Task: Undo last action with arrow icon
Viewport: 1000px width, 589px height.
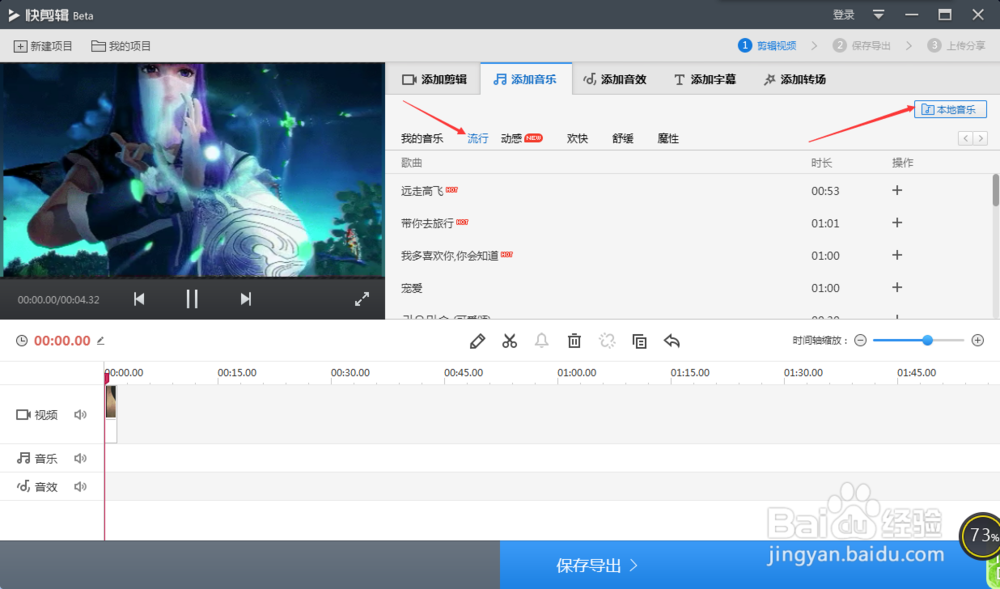Action: tap(672, 341)
